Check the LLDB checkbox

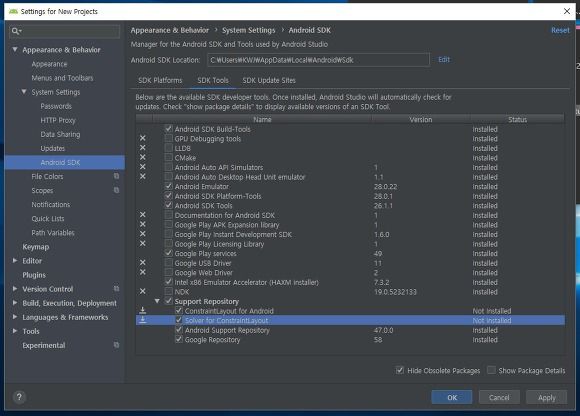[169, 148]
